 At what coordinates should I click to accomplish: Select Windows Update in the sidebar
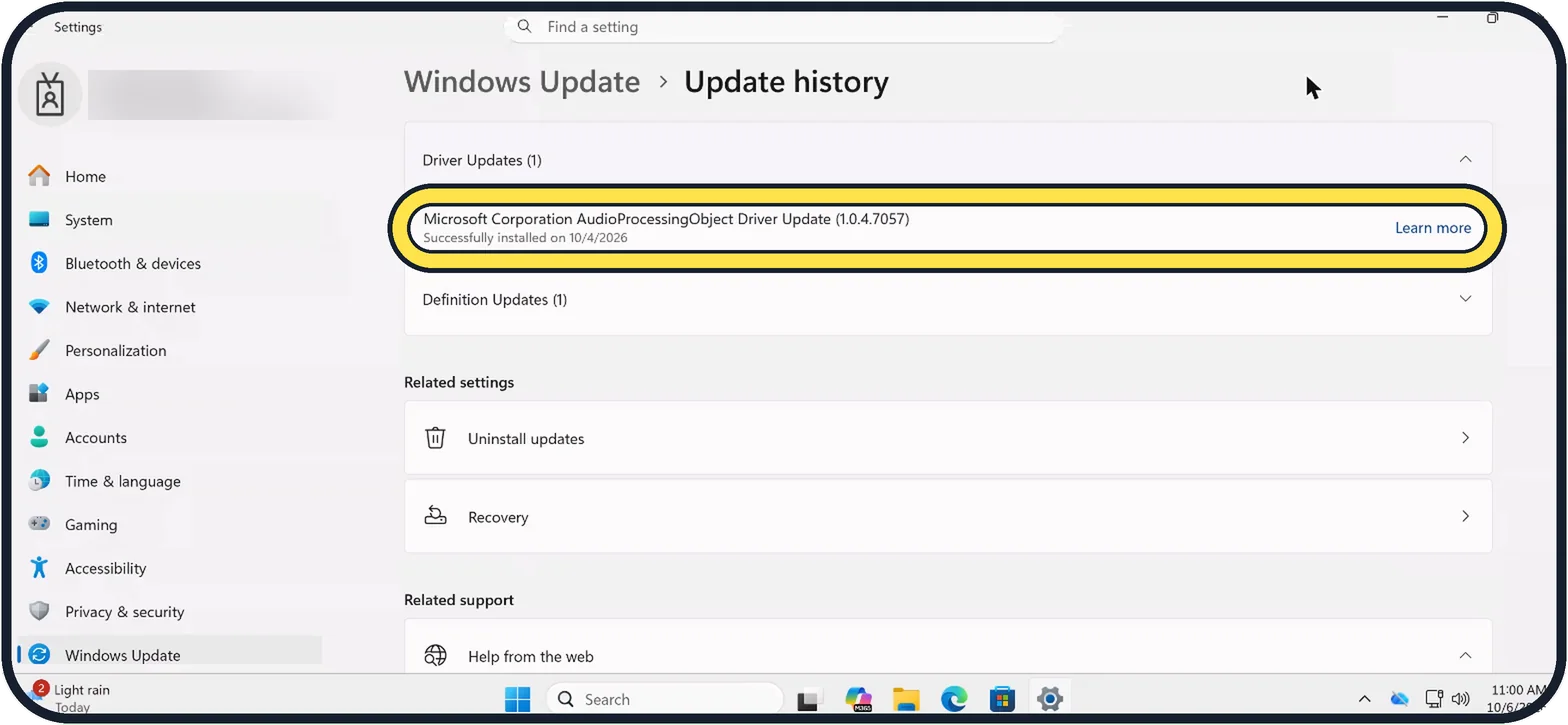[x=170, y=655]
